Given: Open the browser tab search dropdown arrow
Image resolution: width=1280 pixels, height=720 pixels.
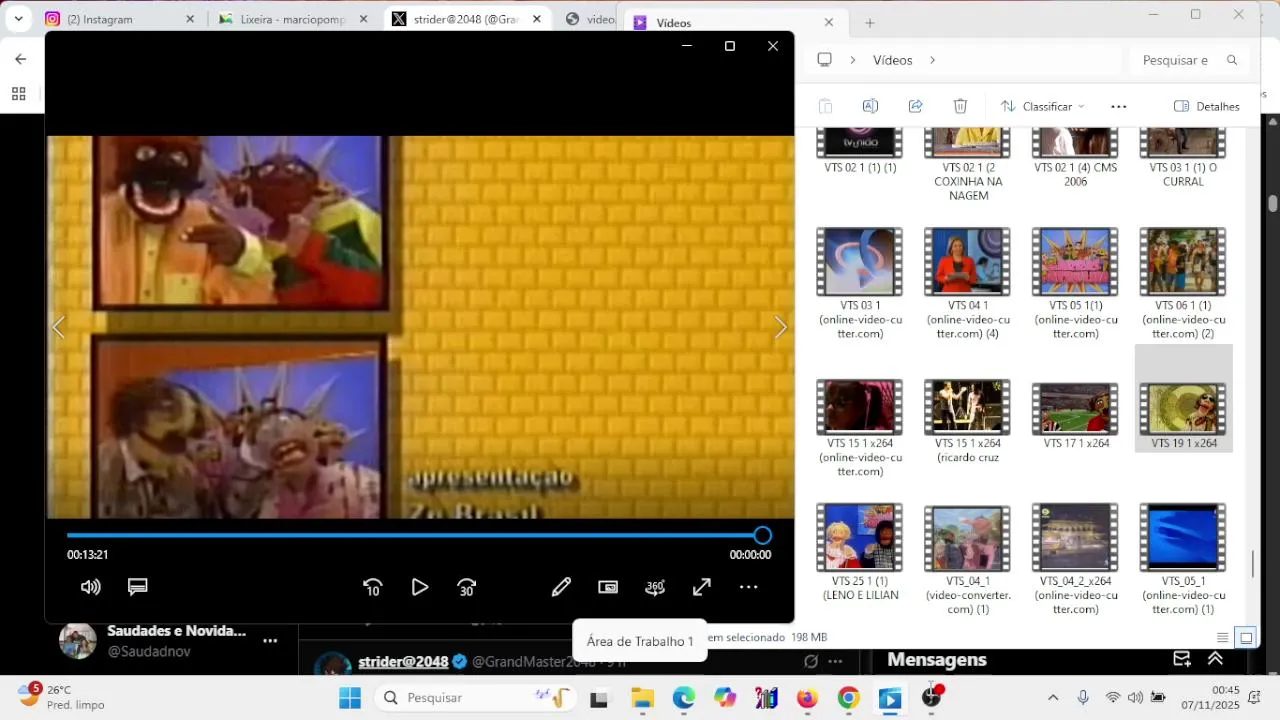Looking at the screenshot, I should click(x=18, y=19).
